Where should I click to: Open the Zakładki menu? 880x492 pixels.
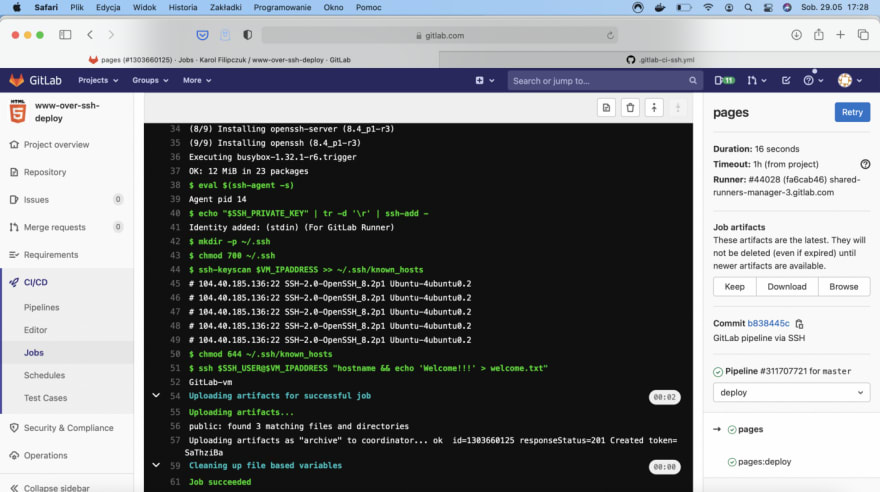(226, 7)
